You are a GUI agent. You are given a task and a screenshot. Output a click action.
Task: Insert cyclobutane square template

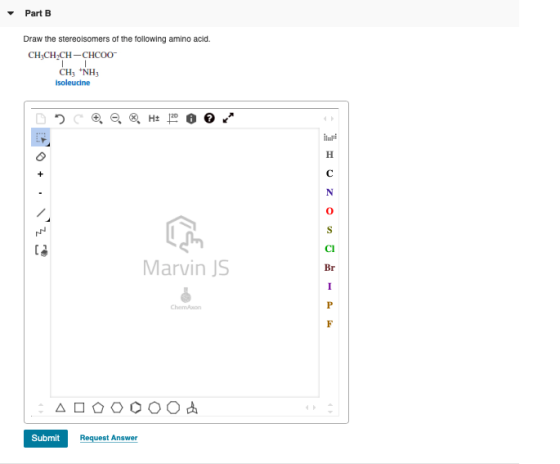[x=79, y=408]
